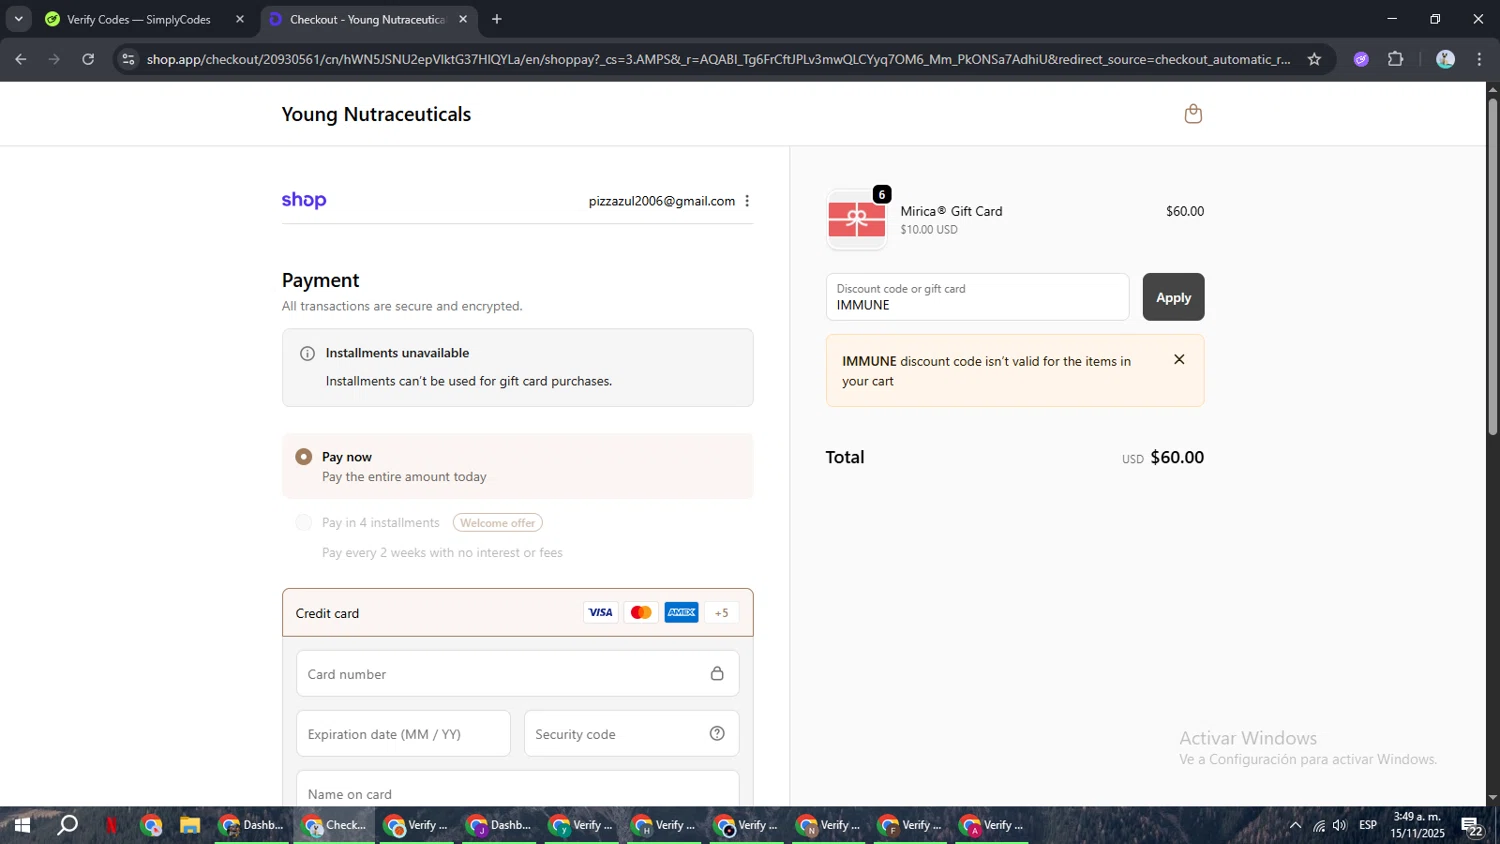Open account options three-dot menu
Image resolution: width=1500 pixels, height=844 pixels.
point(747,201)
